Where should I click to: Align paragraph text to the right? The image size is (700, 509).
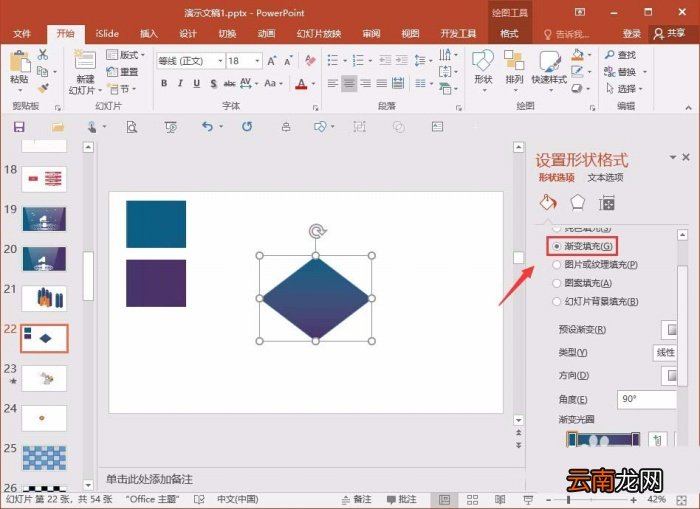click(365, 83)
